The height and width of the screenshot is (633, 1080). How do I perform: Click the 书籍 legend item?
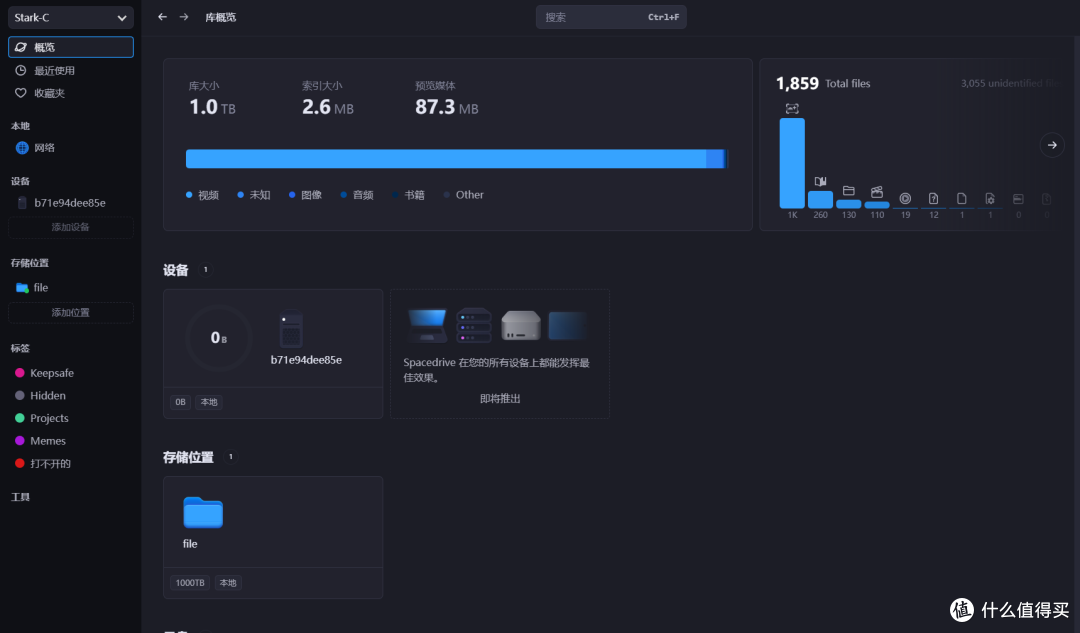[x=408, y=195]
